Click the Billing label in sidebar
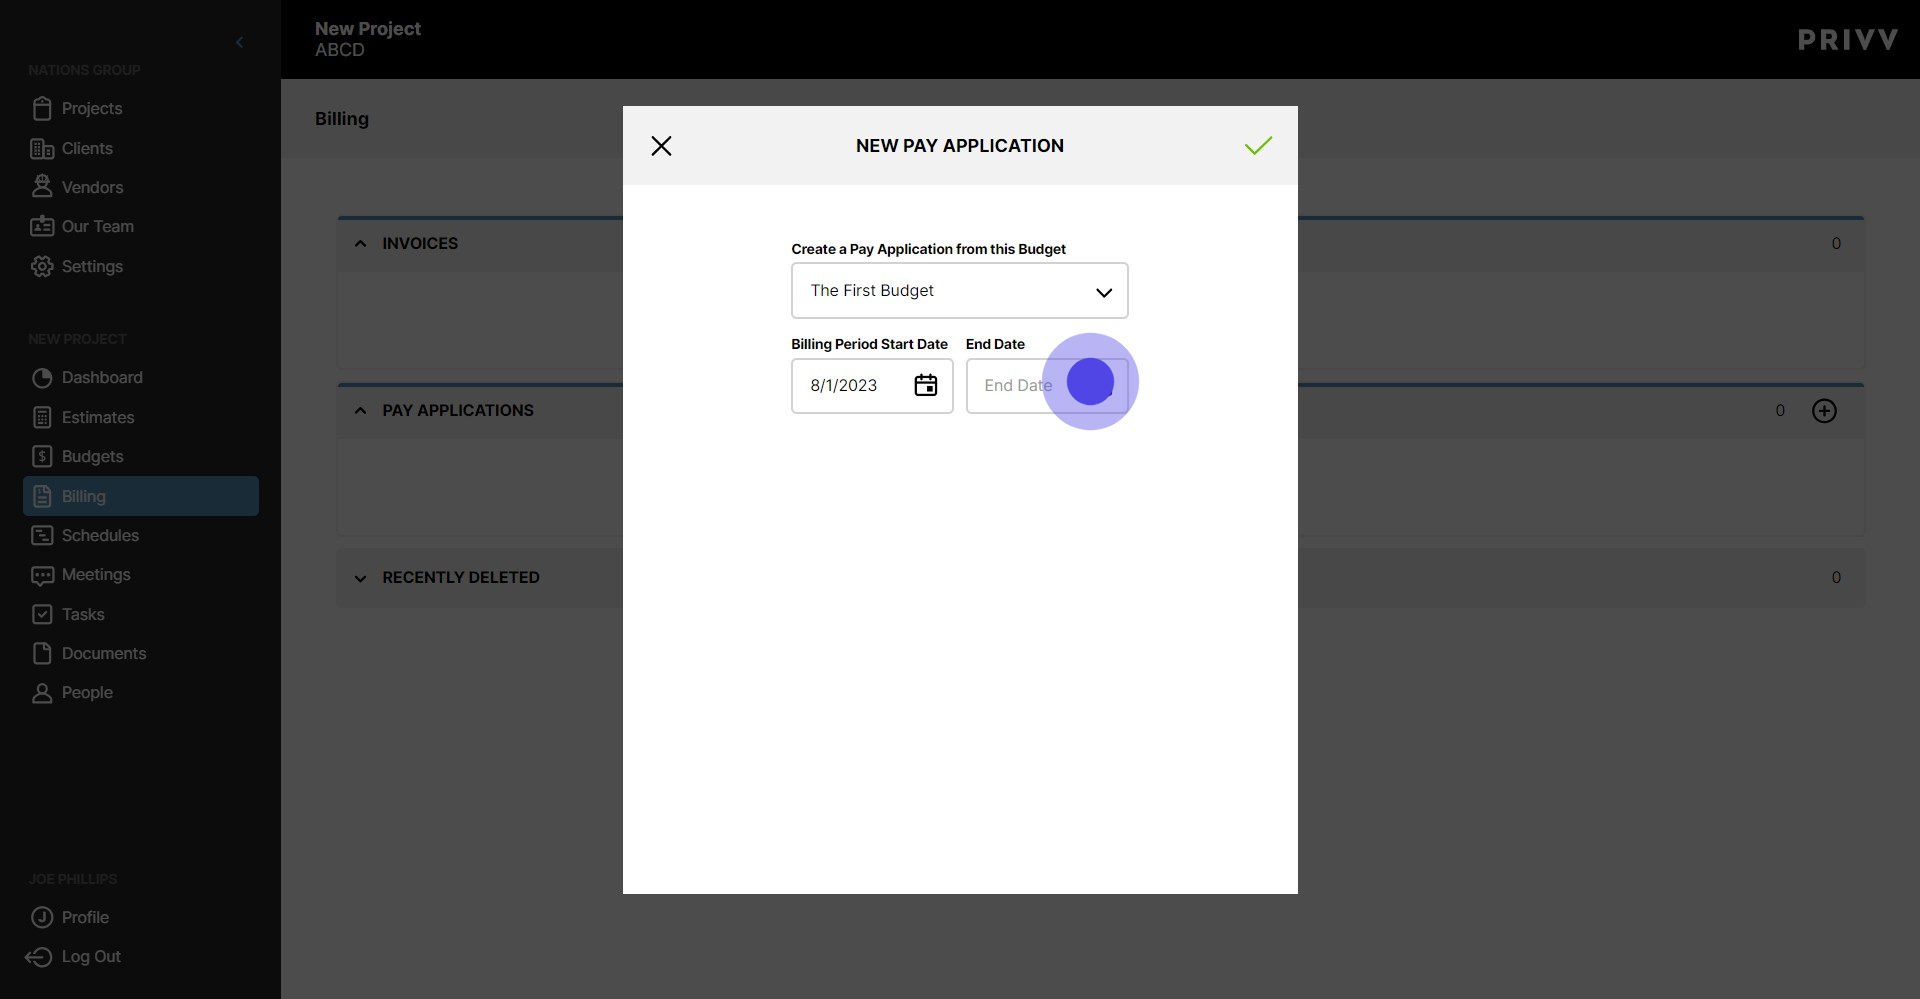This screenshot has width=1920, height=999. pos(83,496)
